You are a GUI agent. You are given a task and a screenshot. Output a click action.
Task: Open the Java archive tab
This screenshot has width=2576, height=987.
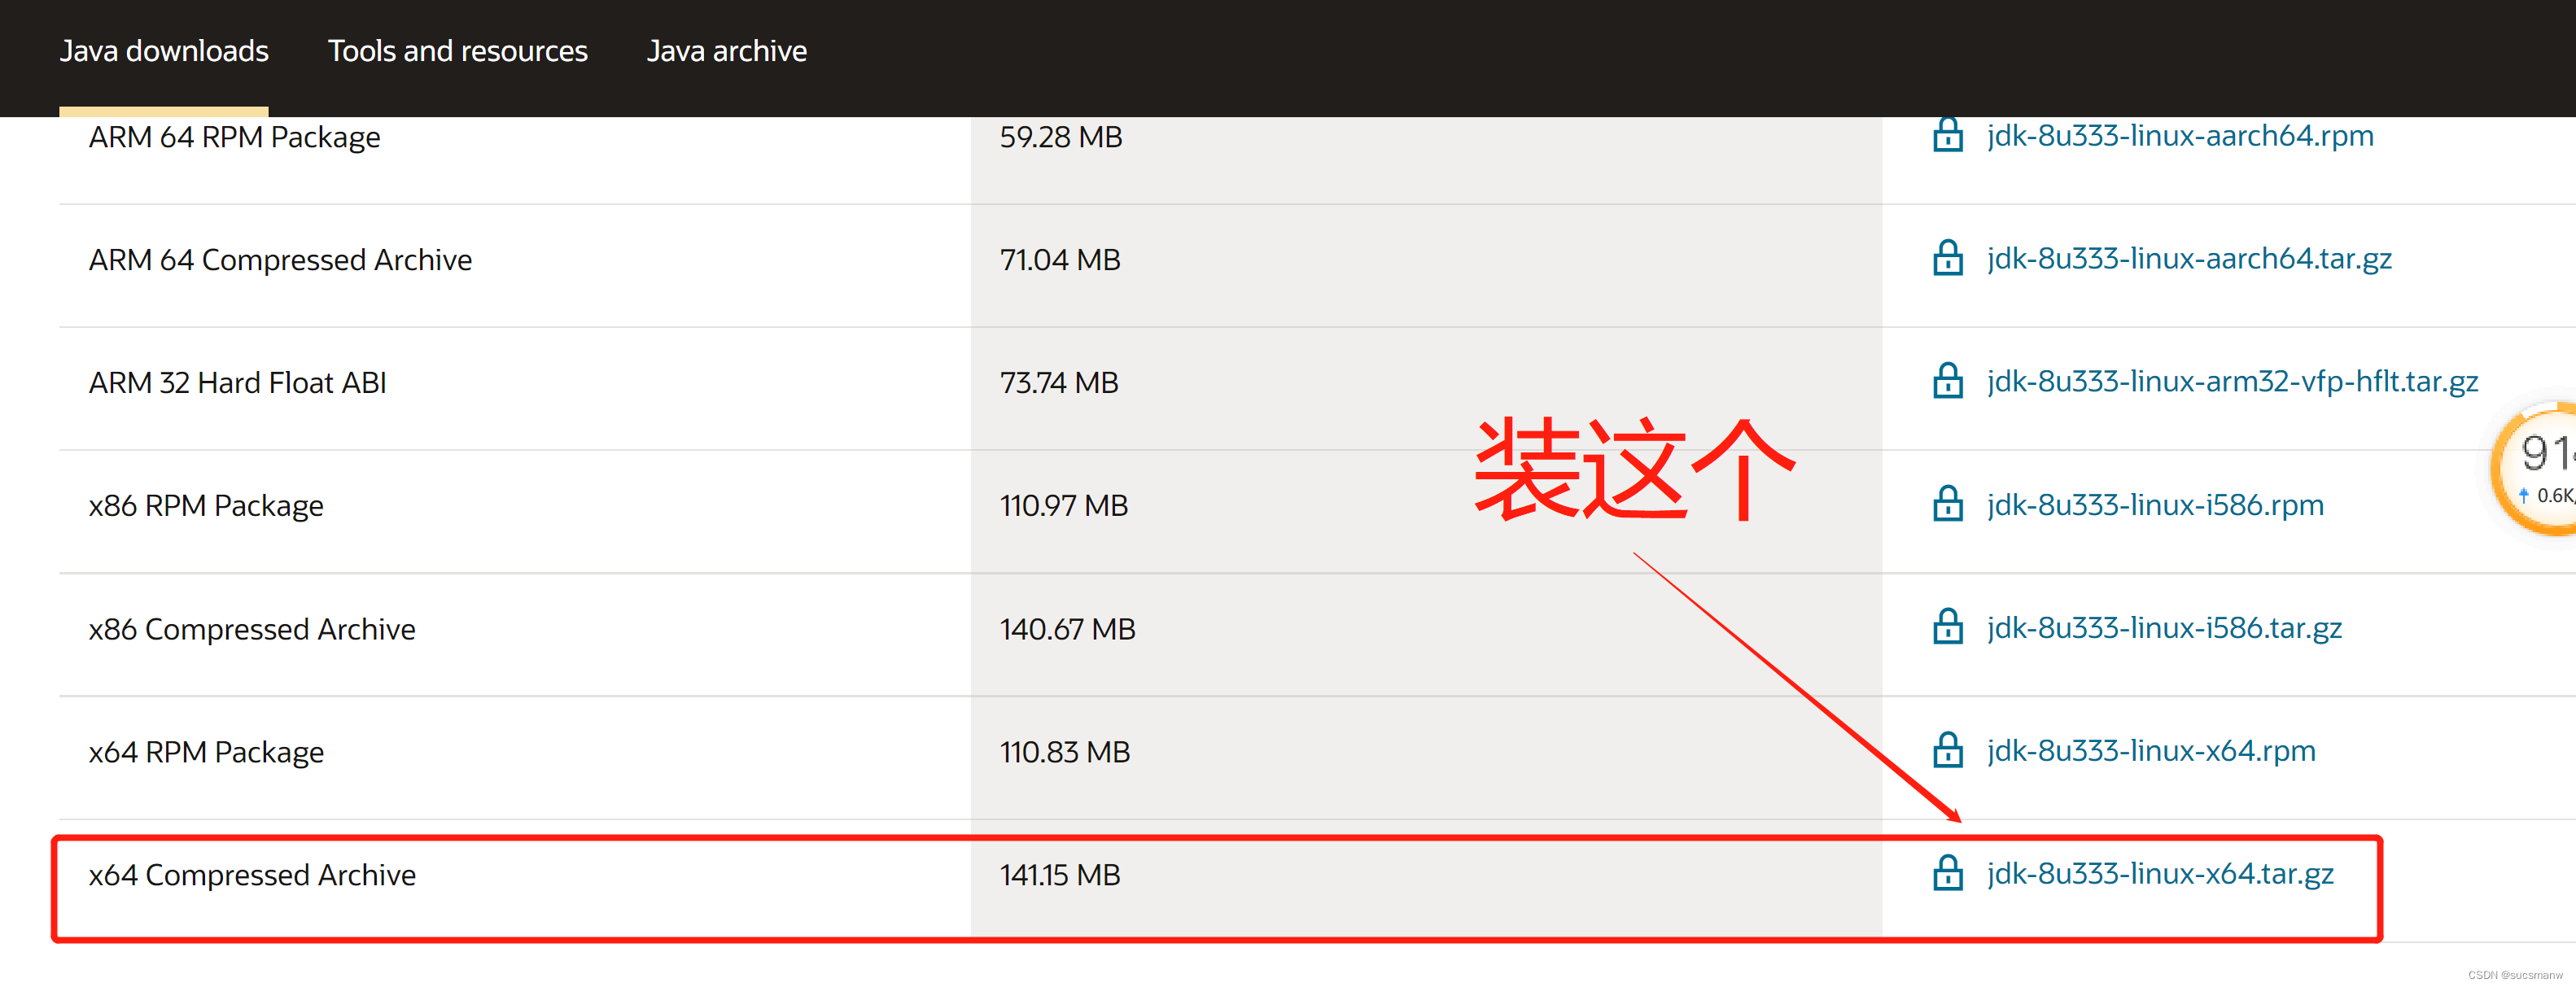pos(726,51)
